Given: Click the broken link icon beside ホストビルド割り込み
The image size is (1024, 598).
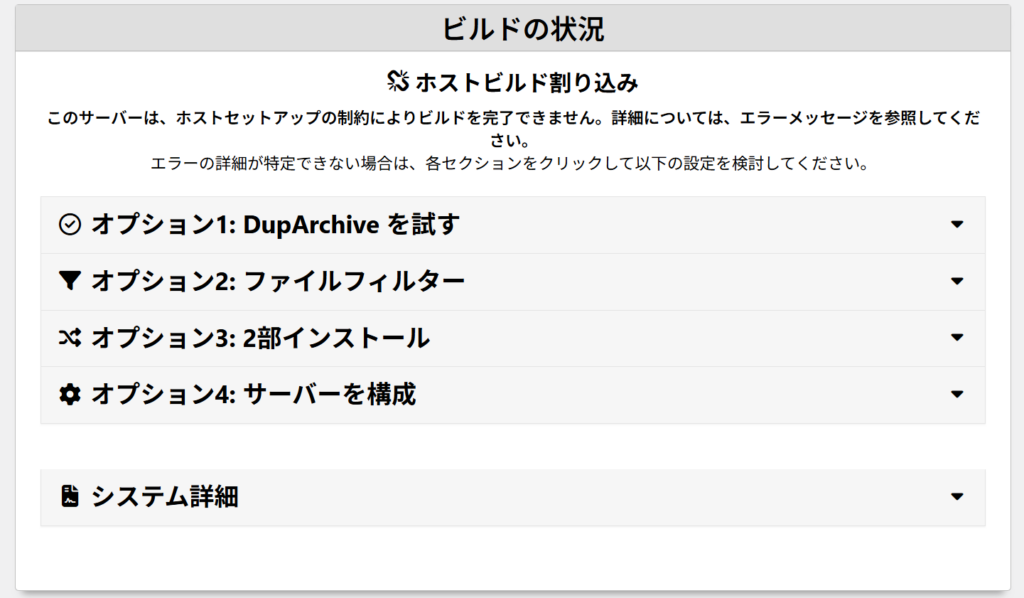Looking at the screenshot, I should 397,81.
